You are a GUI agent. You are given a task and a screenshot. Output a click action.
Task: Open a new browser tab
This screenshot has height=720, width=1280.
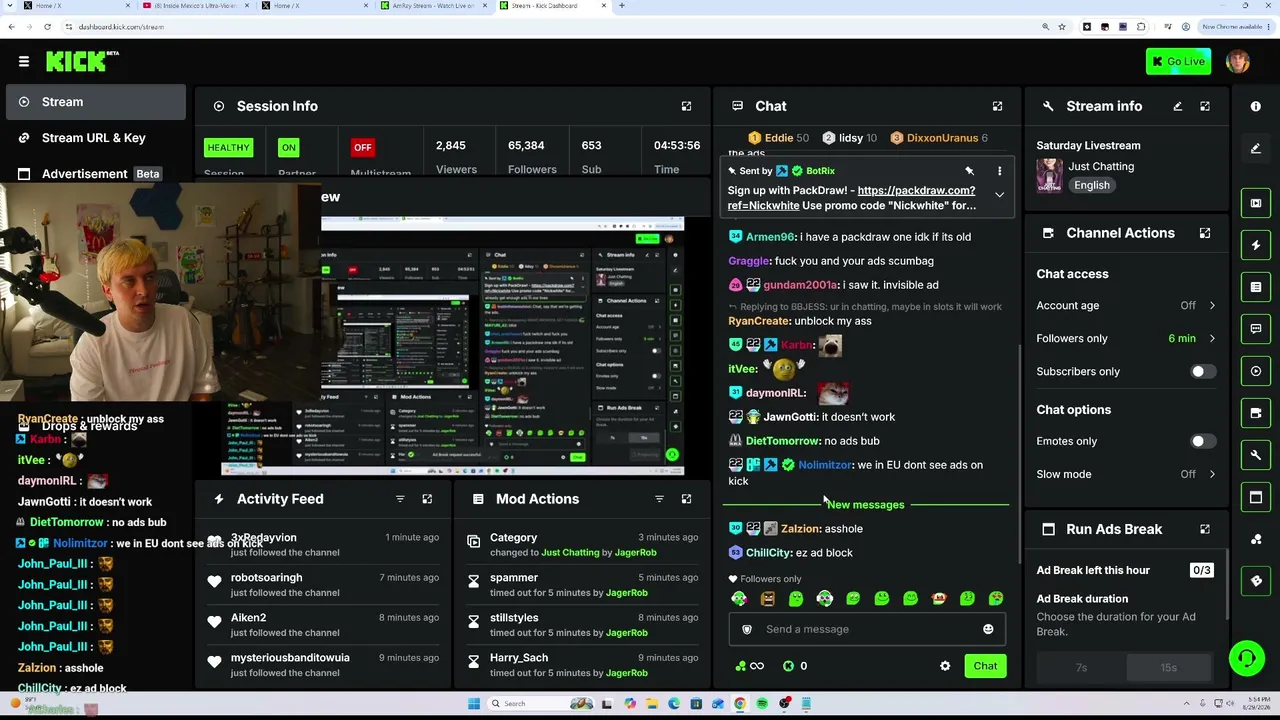click(622, 6)
